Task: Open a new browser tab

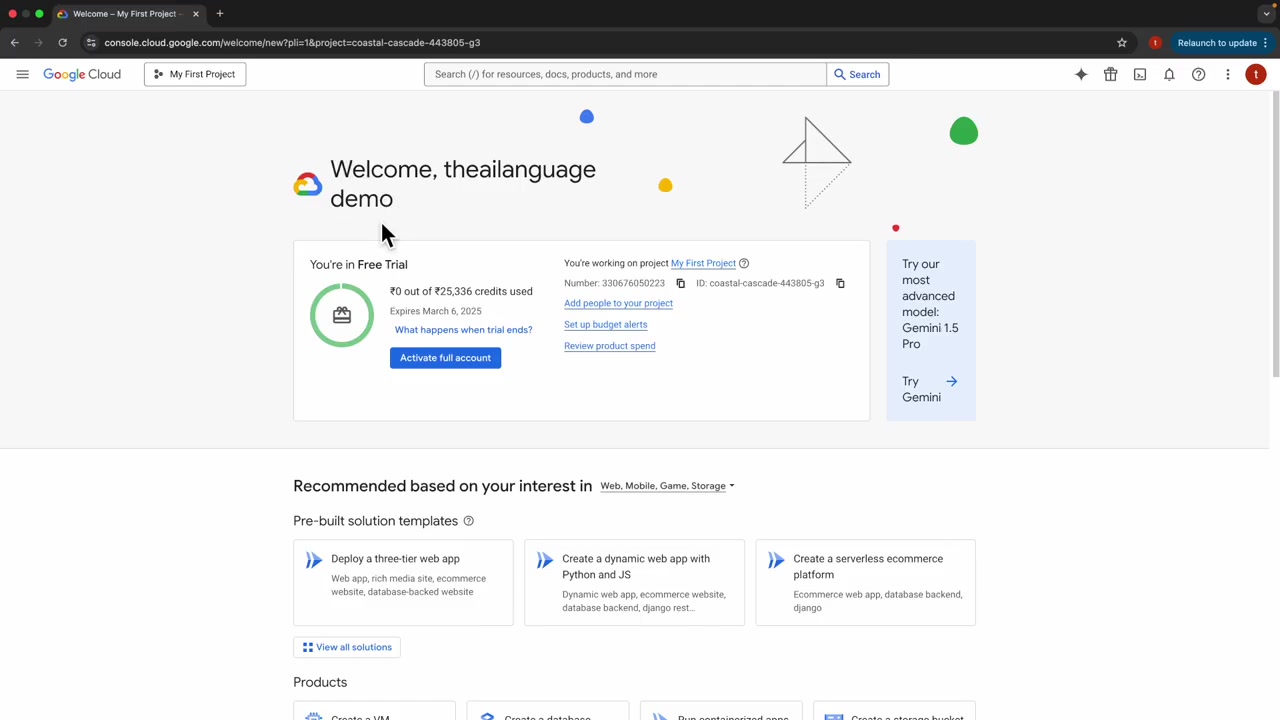Action: [220, 14]
